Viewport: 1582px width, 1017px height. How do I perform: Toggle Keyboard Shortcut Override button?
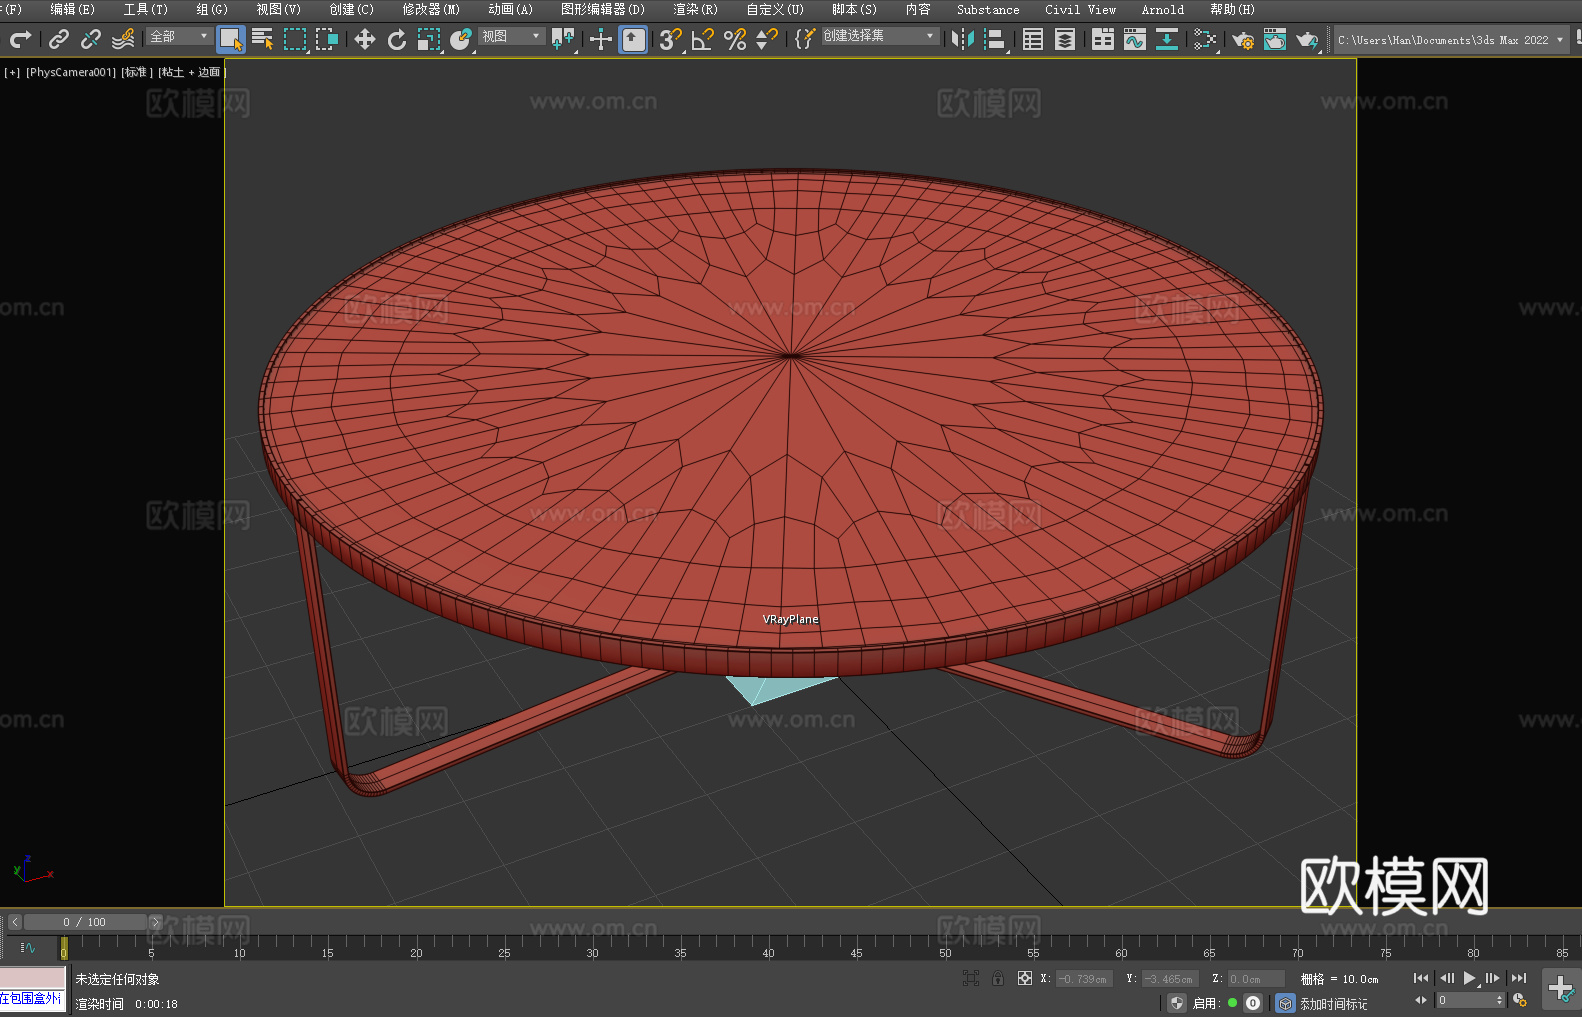[x=633, y=39]
